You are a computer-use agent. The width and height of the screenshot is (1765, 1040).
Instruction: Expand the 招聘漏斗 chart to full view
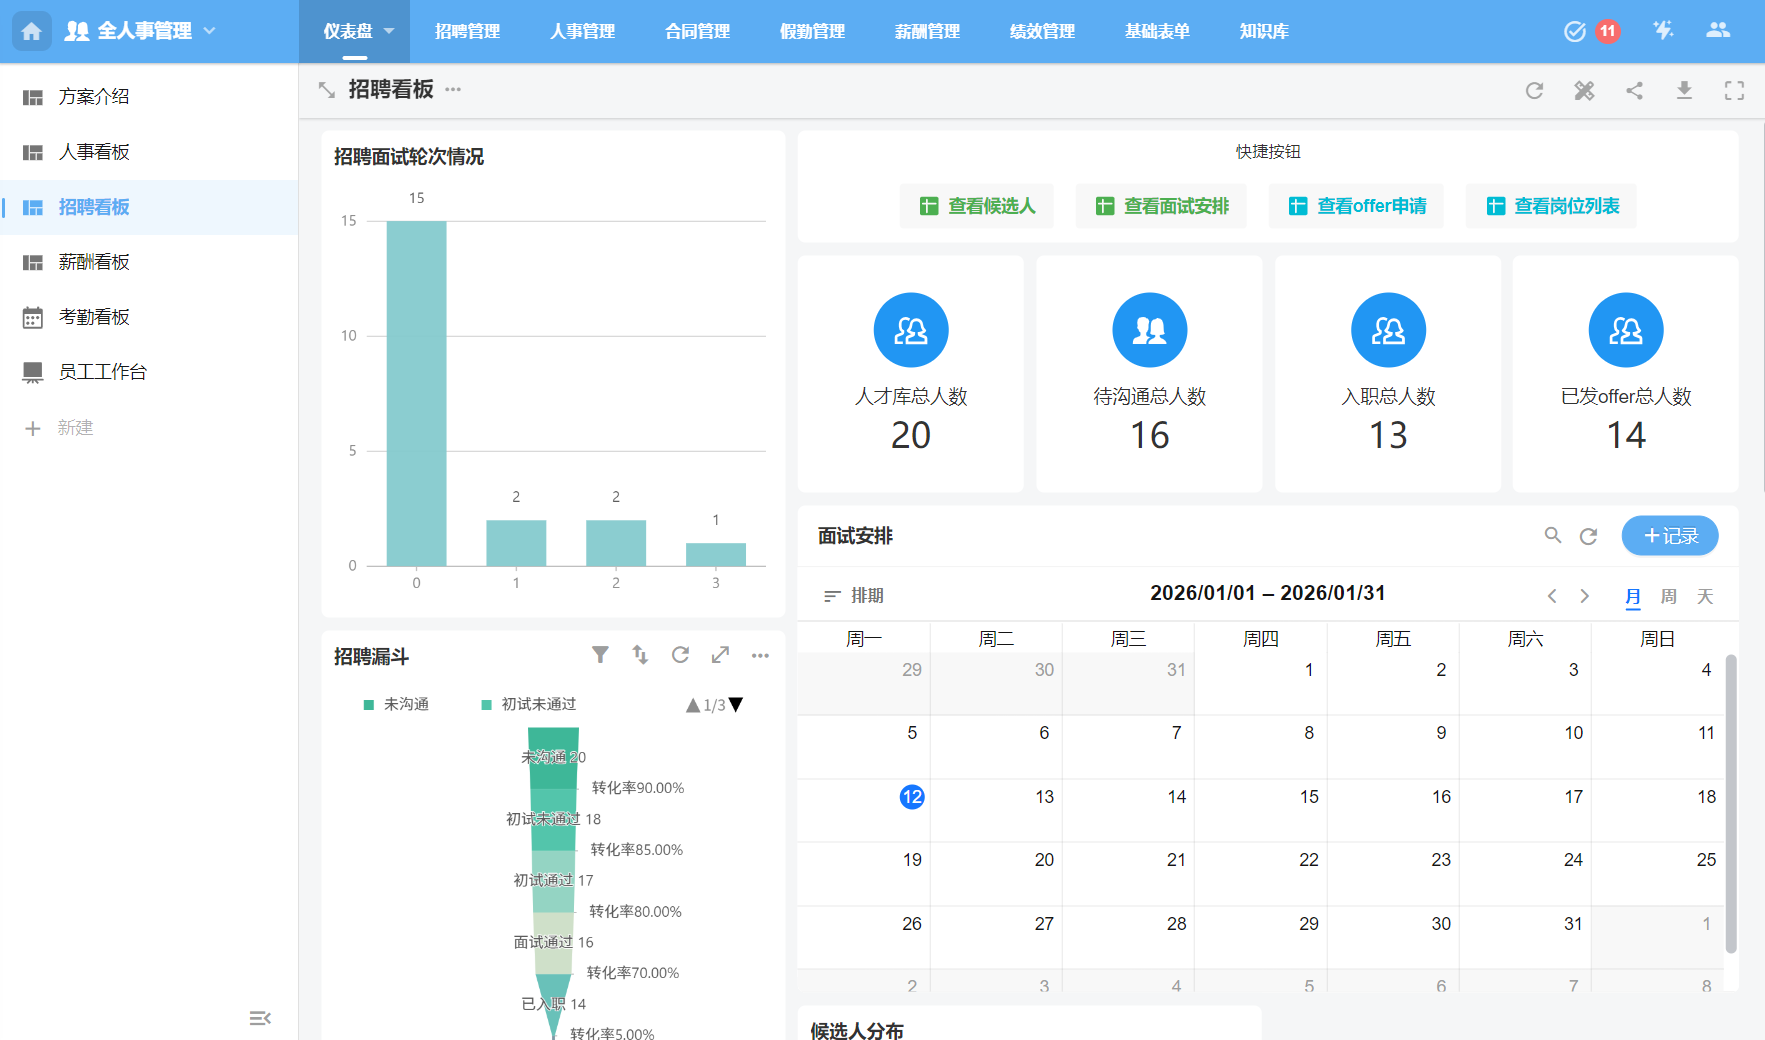(720, 655)
